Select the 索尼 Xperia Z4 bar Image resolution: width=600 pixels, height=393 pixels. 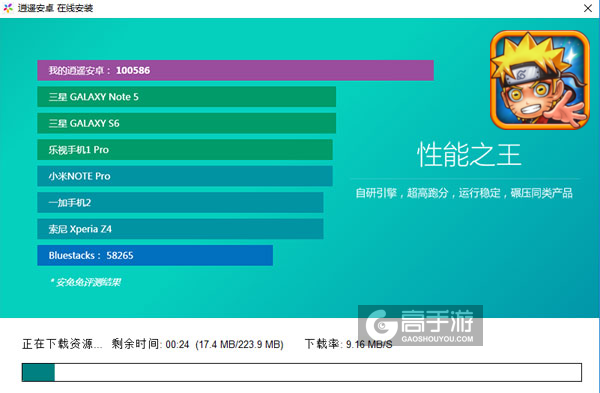[180, 229]
